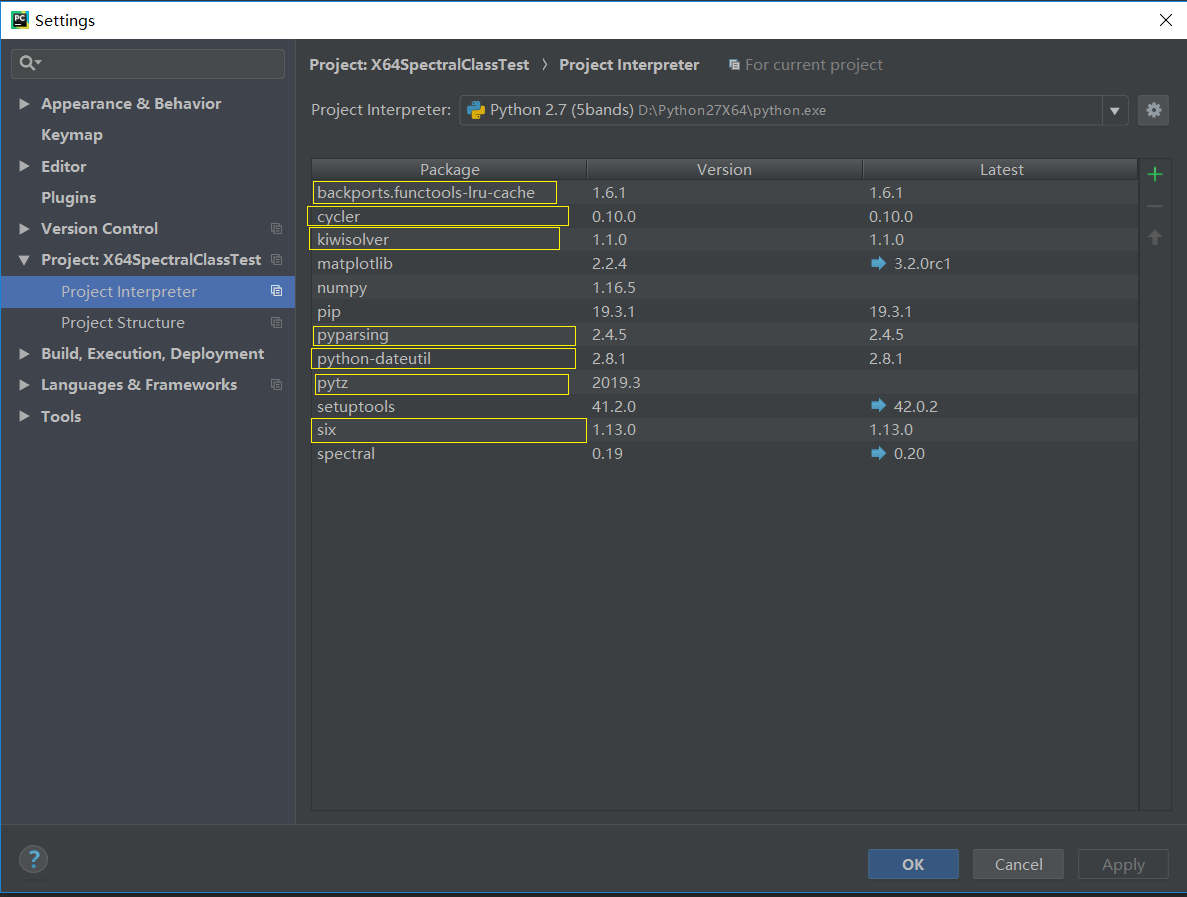Viewport: 1187px width, 897px height.
Task: Collapse the Project: X64SpectralClassTest section
Action: pyautogui.click(x=24, y=260)
